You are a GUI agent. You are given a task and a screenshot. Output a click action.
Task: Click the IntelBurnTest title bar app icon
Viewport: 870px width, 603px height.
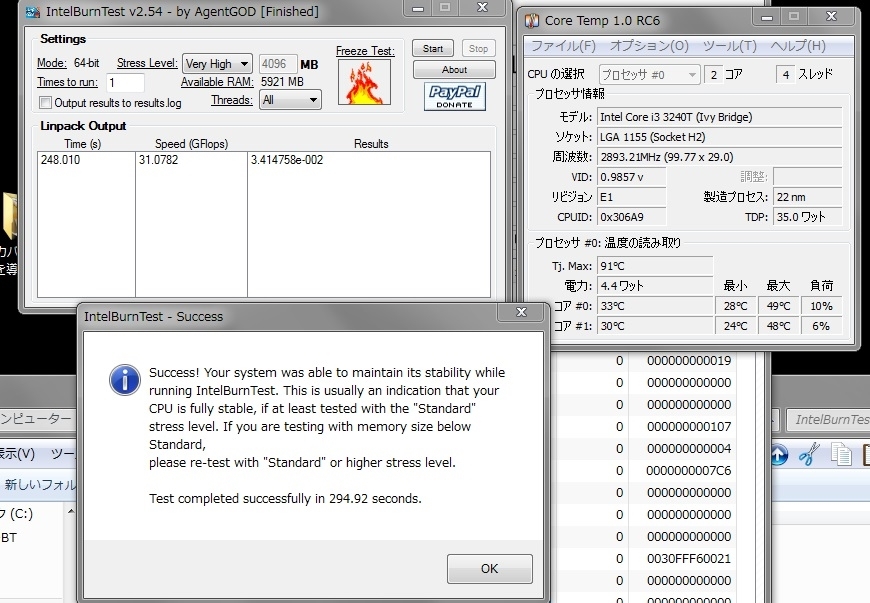33,12
